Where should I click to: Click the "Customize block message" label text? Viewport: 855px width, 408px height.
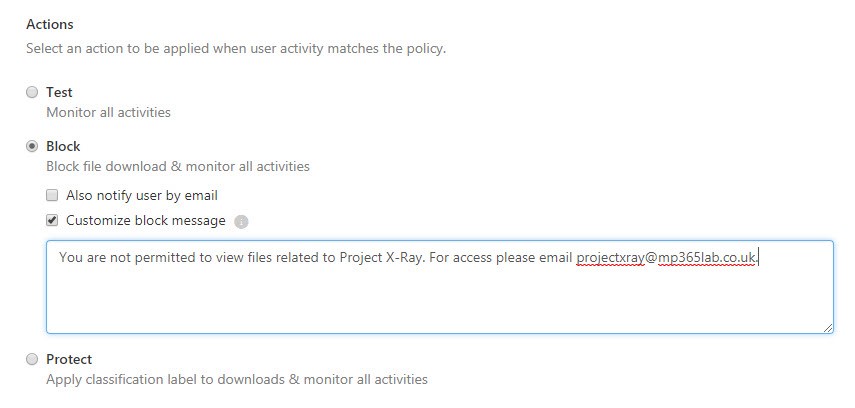pos(145,221)
